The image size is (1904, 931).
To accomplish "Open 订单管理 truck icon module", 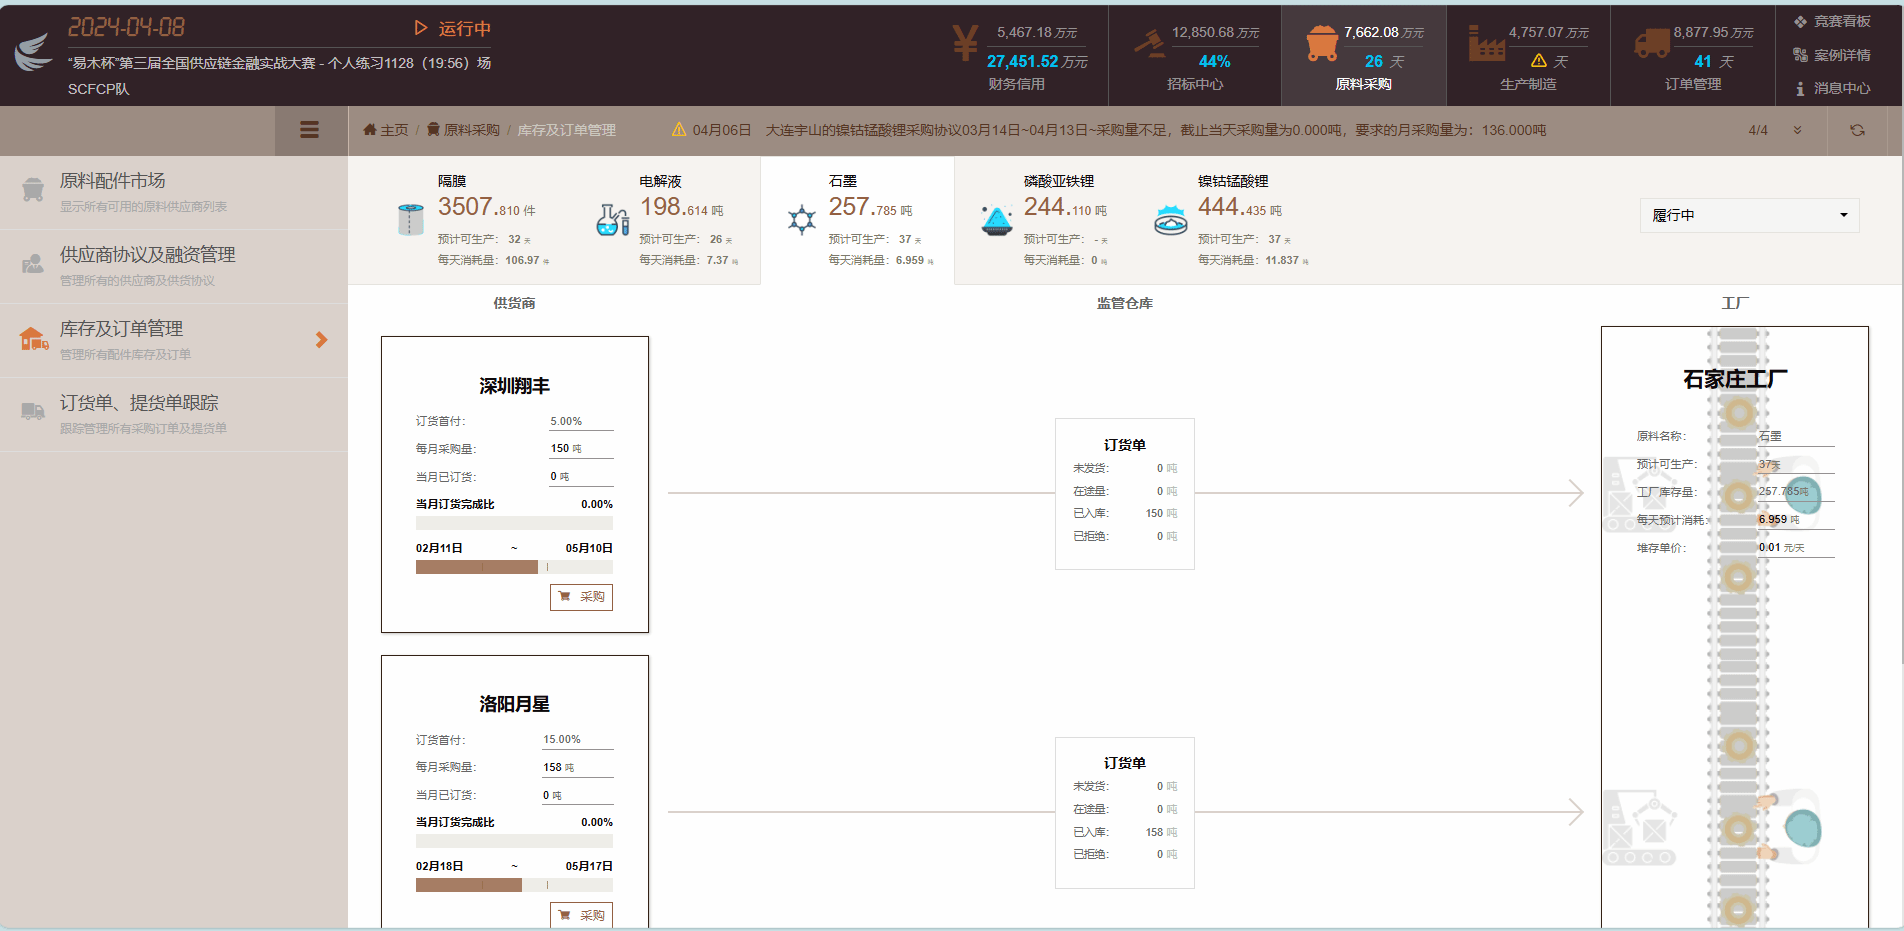I will click(1652, 44).
